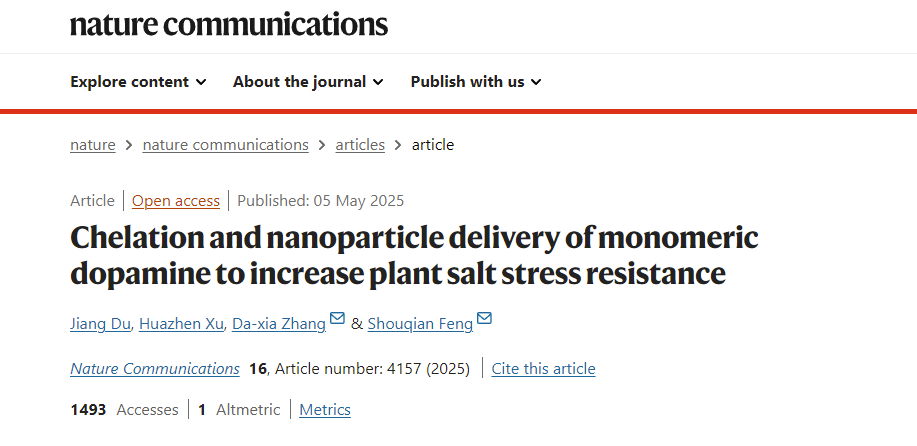Open nature communications breadcrumb link

pyautogui.click(x=225, y=145)
